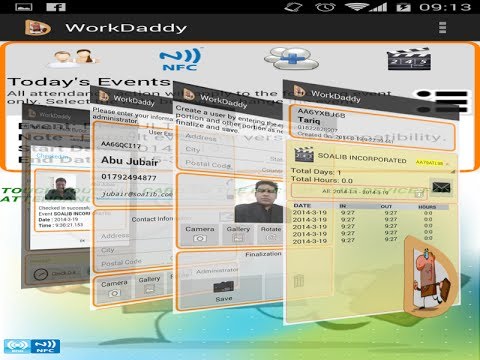480x360 pixels.
Task: Tap the OUT column header
Action: (x=386, y=207)
